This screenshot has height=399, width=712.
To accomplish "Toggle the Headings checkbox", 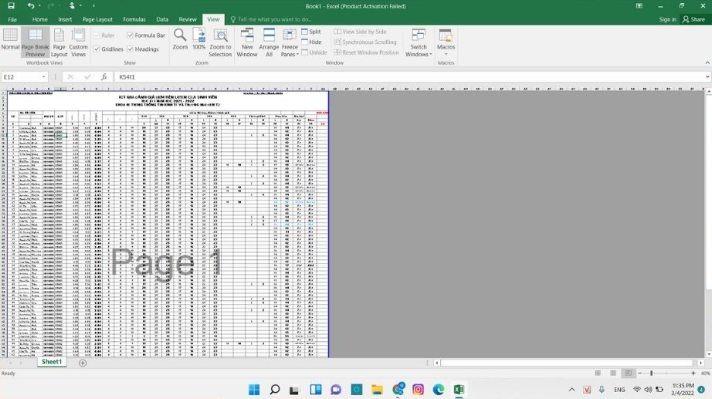I will pyautogui.click(x=130, y=49).
